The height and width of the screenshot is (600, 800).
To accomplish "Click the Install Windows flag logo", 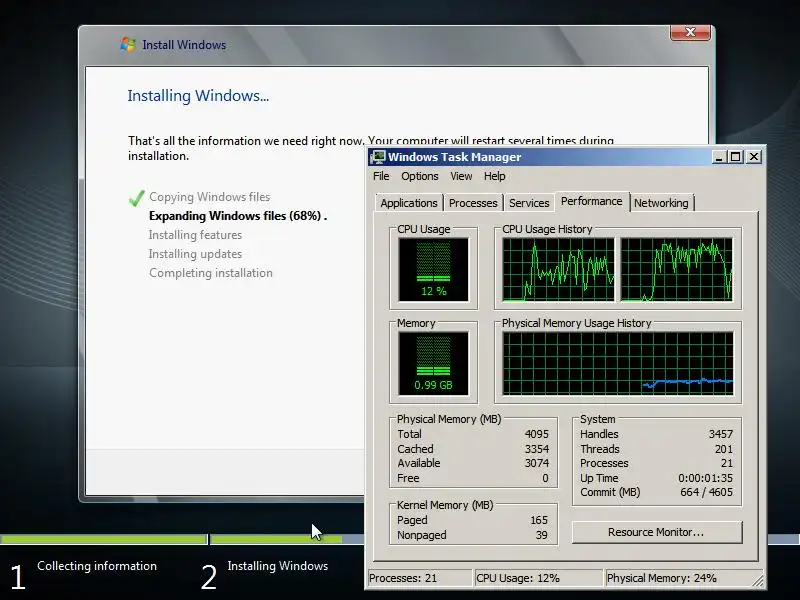I will click(128, 44).
